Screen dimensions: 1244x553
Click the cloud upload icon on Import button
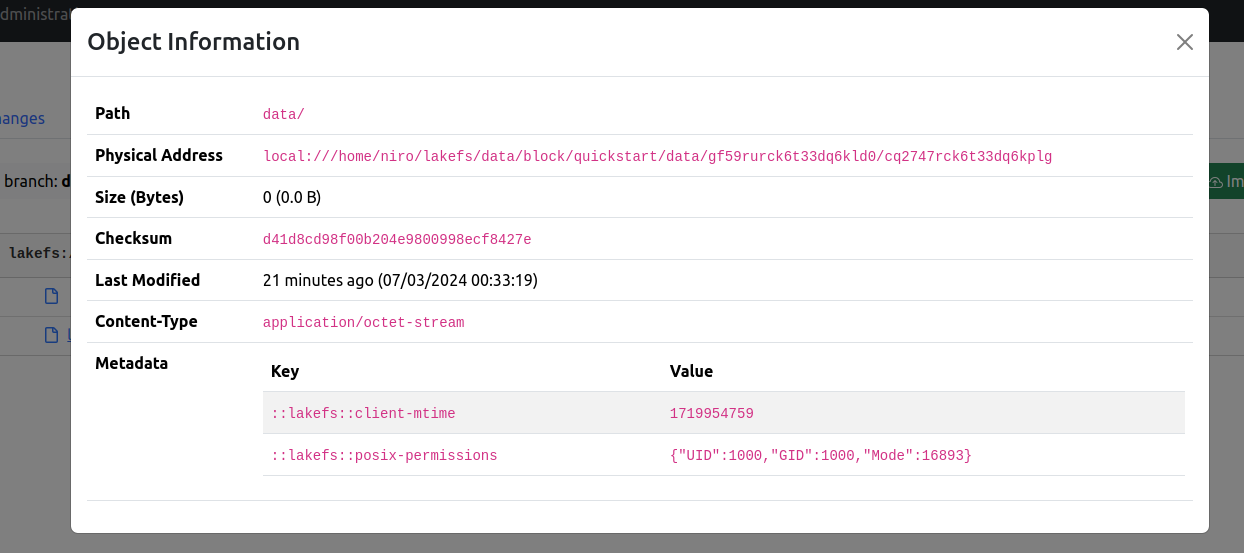coord(1217,182)
